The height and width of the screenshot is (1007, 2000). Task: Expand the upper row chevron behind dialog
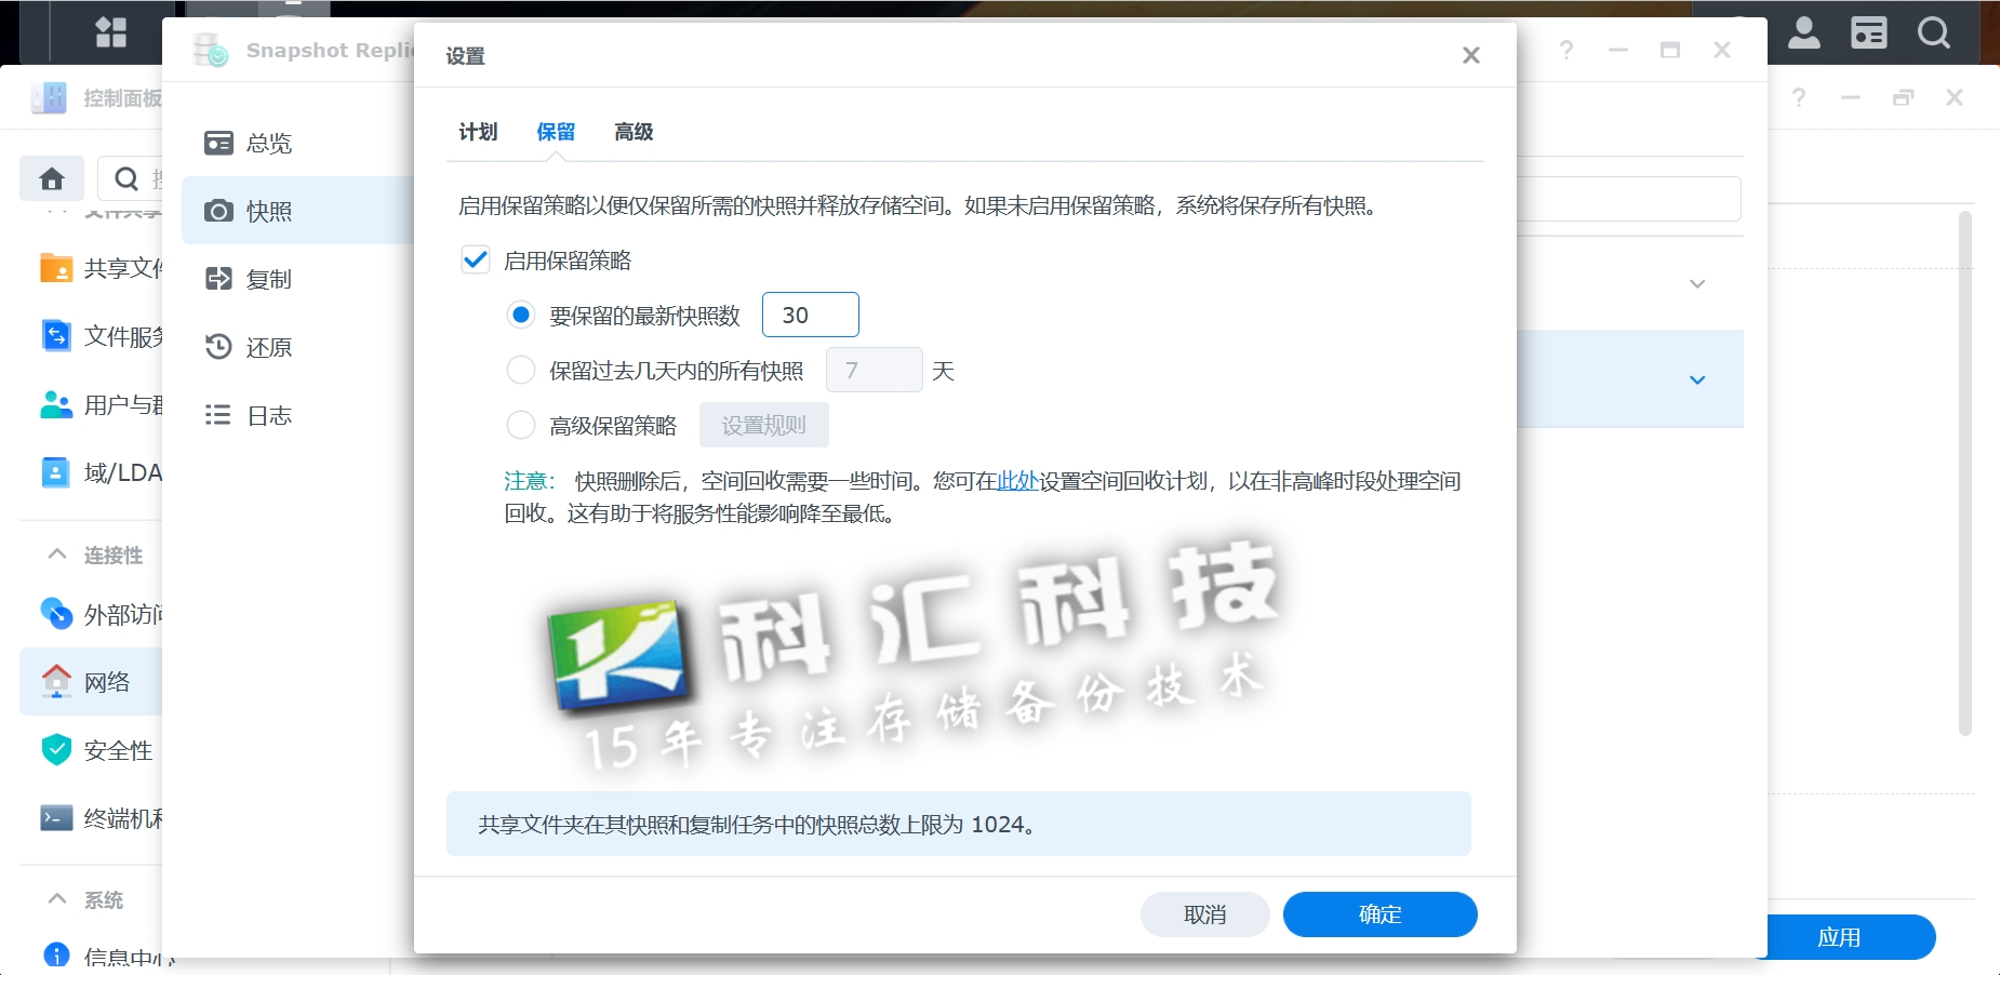point(1697,284)
